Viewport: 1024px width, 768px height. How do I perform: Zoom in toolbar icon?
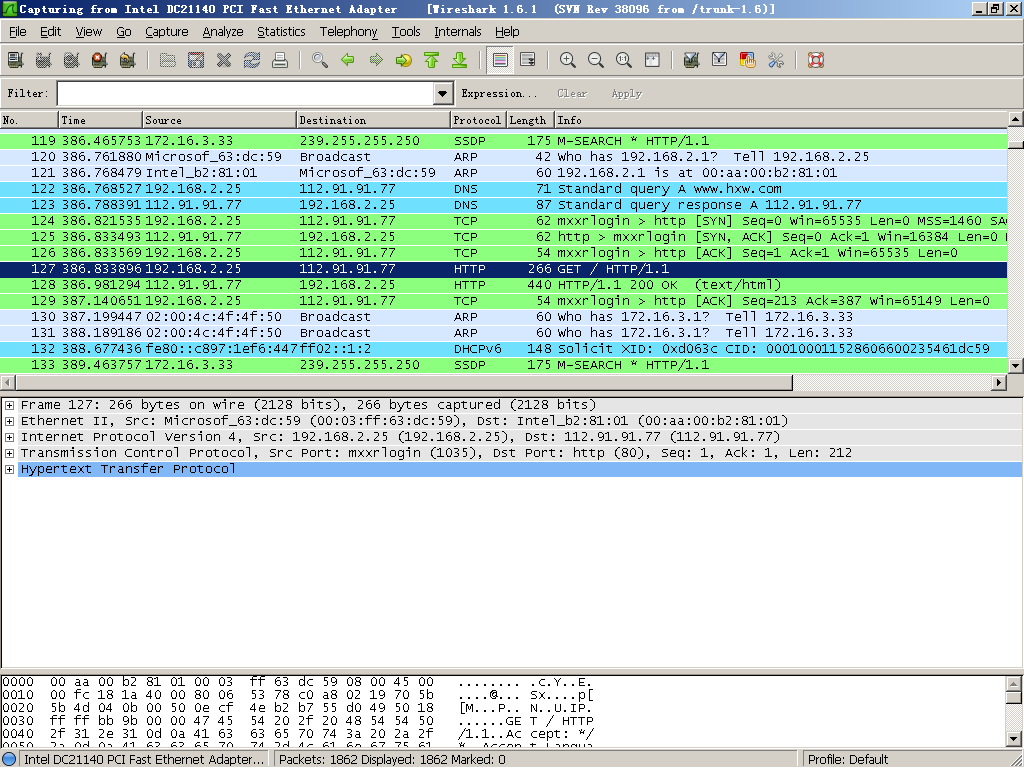(x=568, y=61)
